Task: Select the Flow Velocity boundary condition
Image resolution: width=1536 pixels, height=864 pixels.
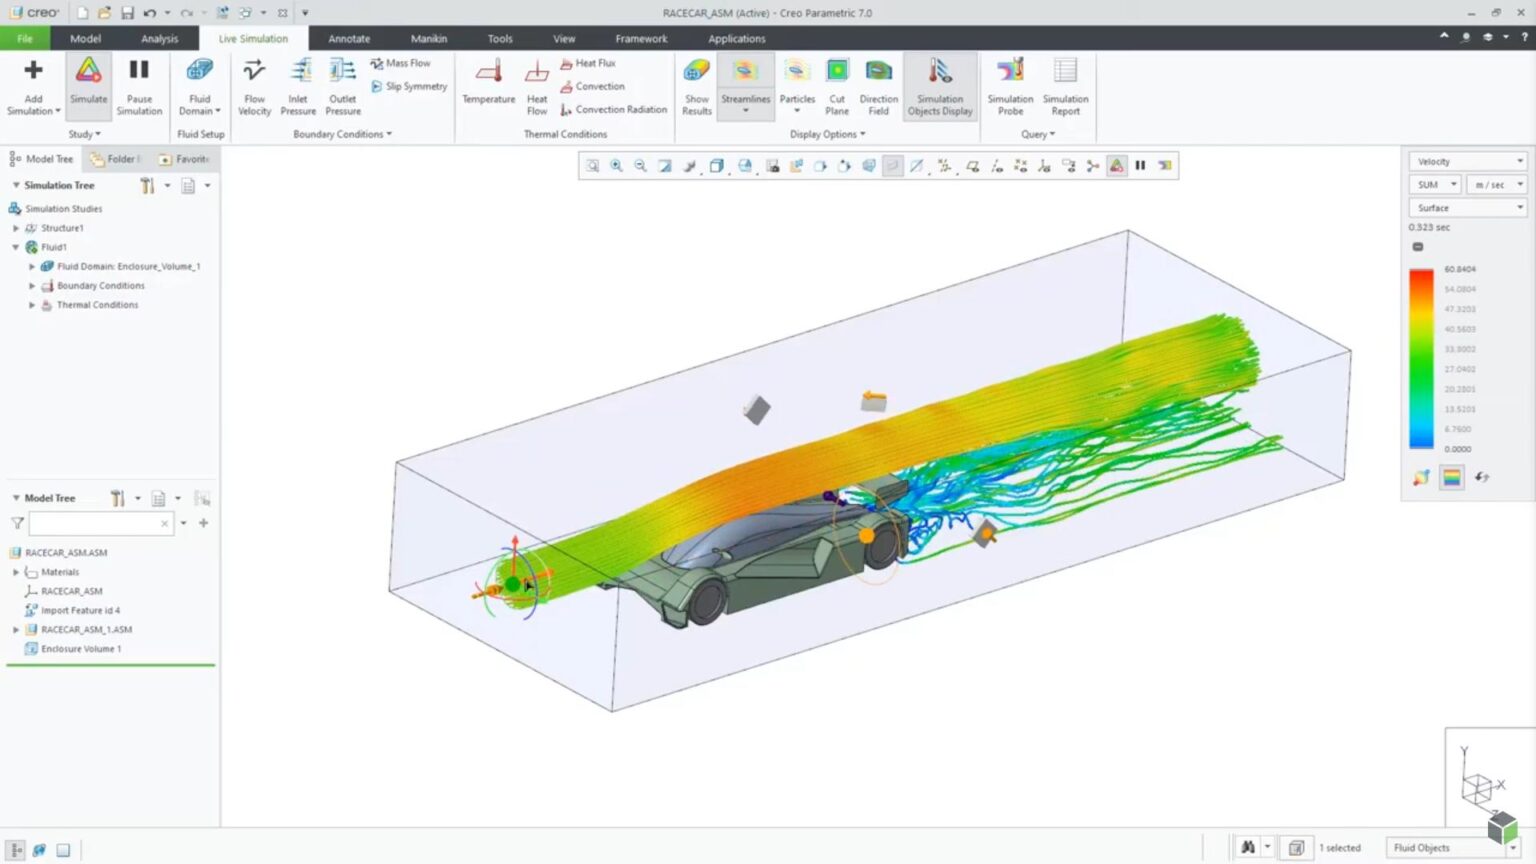Action: (x=253, y=85)
